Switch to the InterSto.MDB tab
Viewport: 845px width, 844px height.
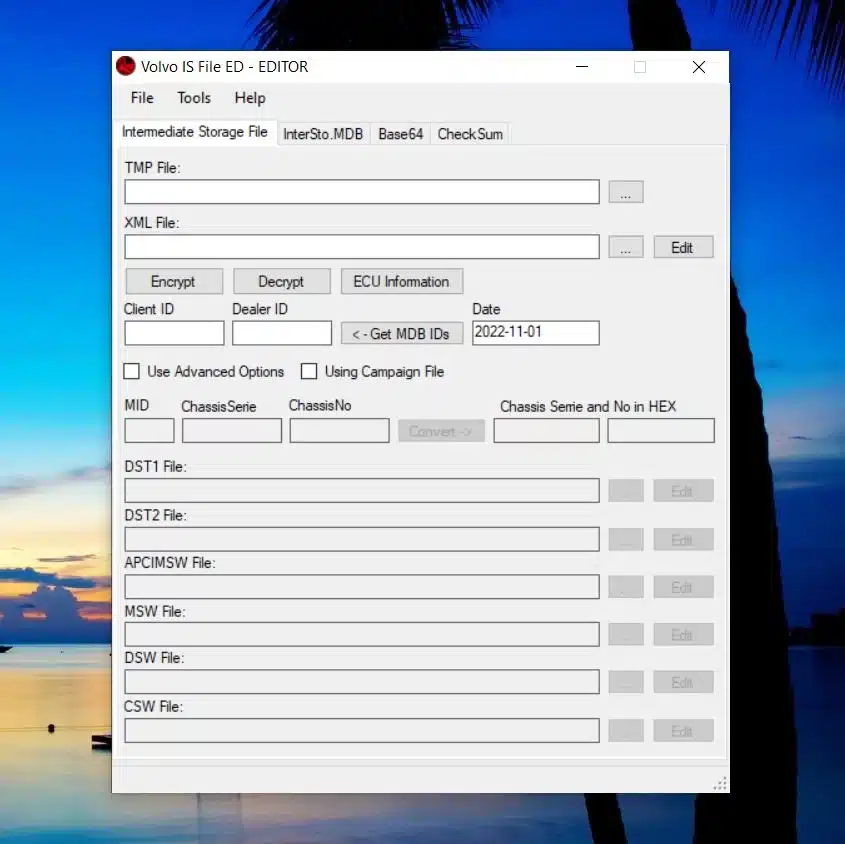323,132
